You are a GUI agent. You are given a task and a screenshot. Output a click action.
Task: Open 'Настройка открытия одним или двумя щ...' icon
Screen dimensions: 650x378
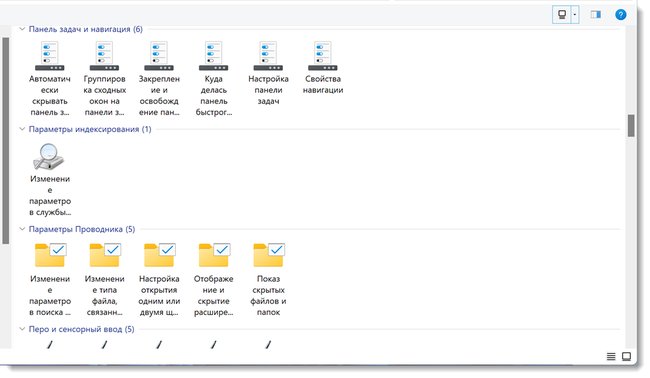click(x=160, y=255)
